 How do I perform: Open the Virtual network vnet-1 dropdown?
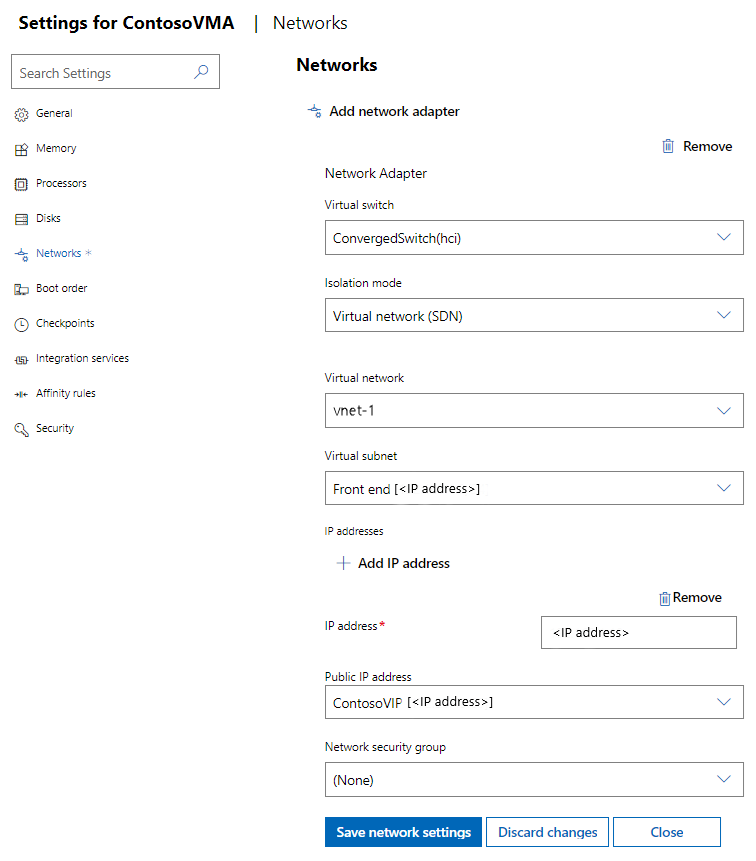tap(534, 410)
